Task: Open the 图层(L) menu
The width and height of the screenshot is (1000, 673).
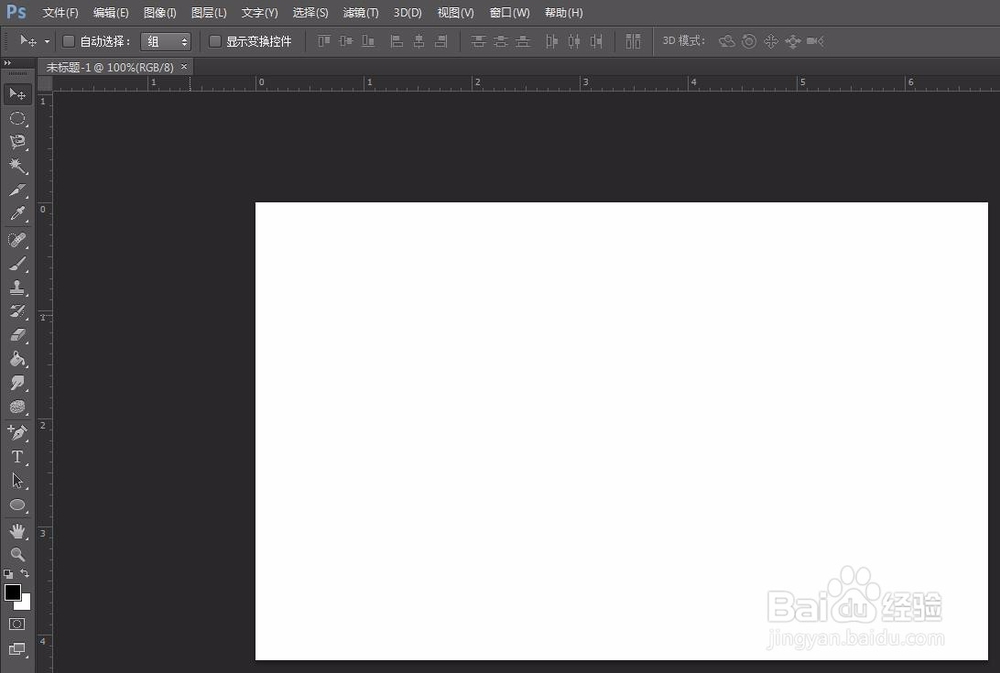Action: pos(209,13)
